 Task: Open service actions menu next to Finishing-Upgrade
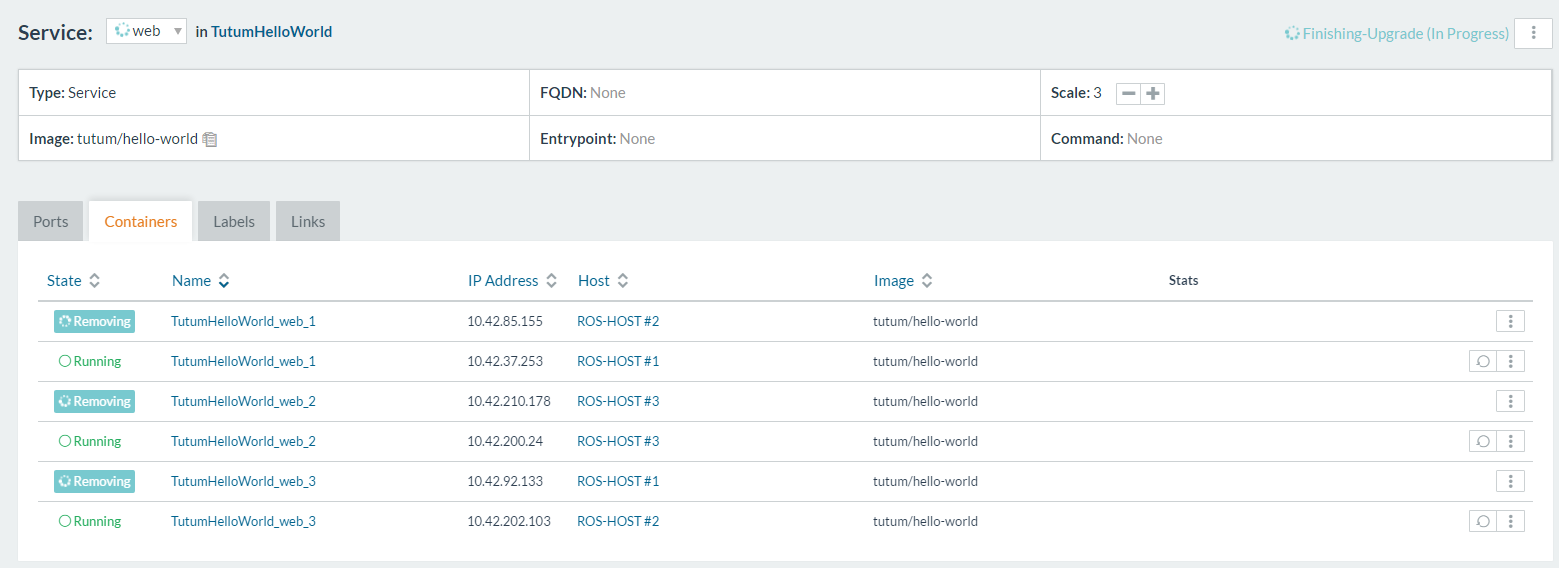(1533, 33)
